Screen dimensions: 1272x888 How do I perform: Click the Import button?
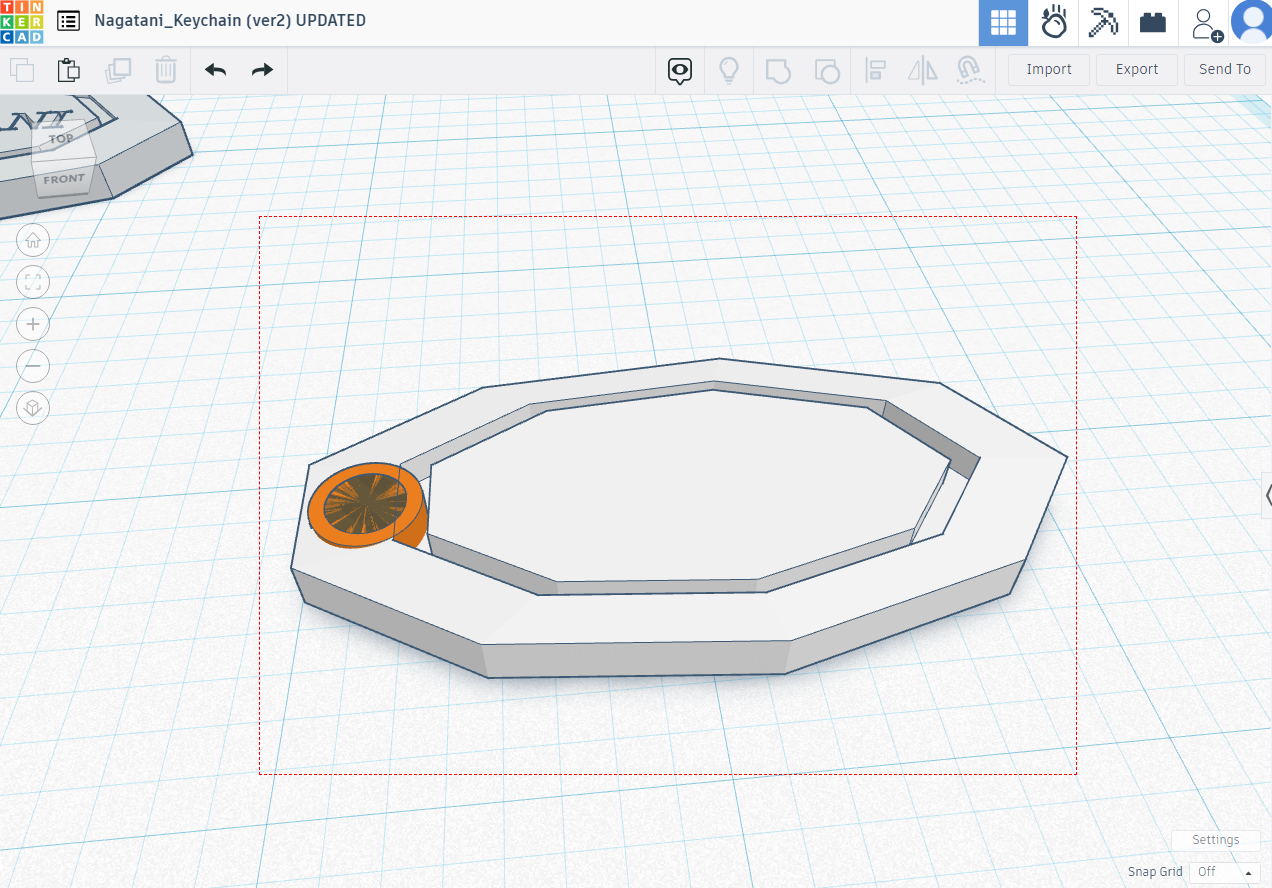pos(1048,69)
